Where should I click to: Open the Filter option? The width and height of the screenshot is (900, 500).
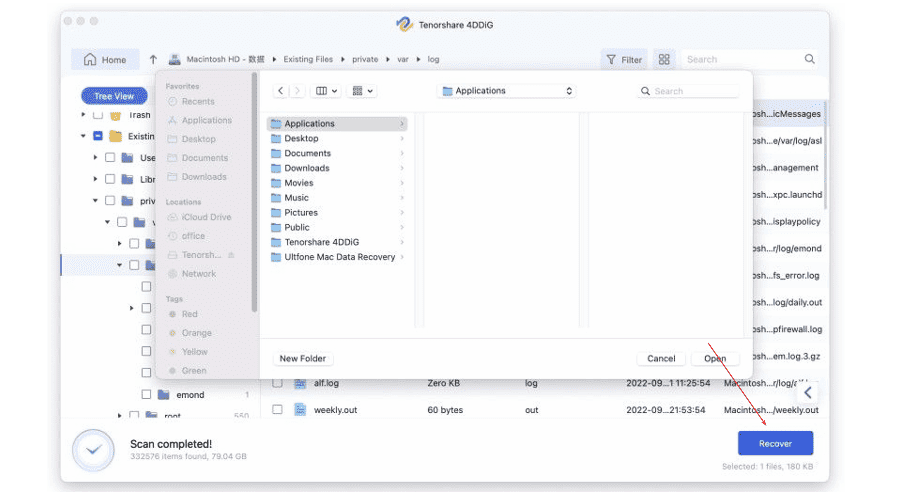point(623,60)
